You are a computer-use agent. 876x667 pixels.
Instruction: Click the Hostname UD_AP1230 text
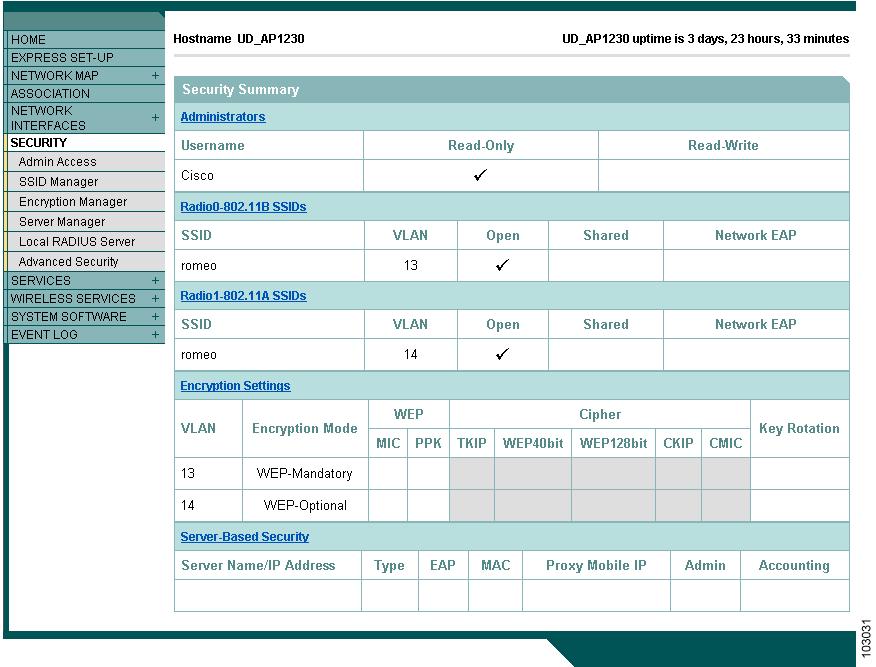coord(239,39)
